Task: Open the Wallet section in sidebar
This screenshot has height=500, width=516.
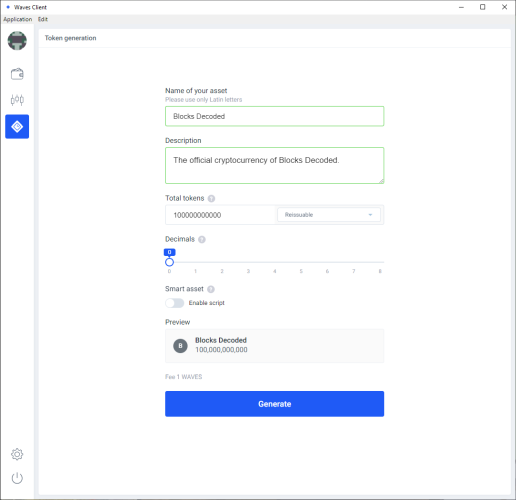Action: pyautogui.click(x=17, y=74)
